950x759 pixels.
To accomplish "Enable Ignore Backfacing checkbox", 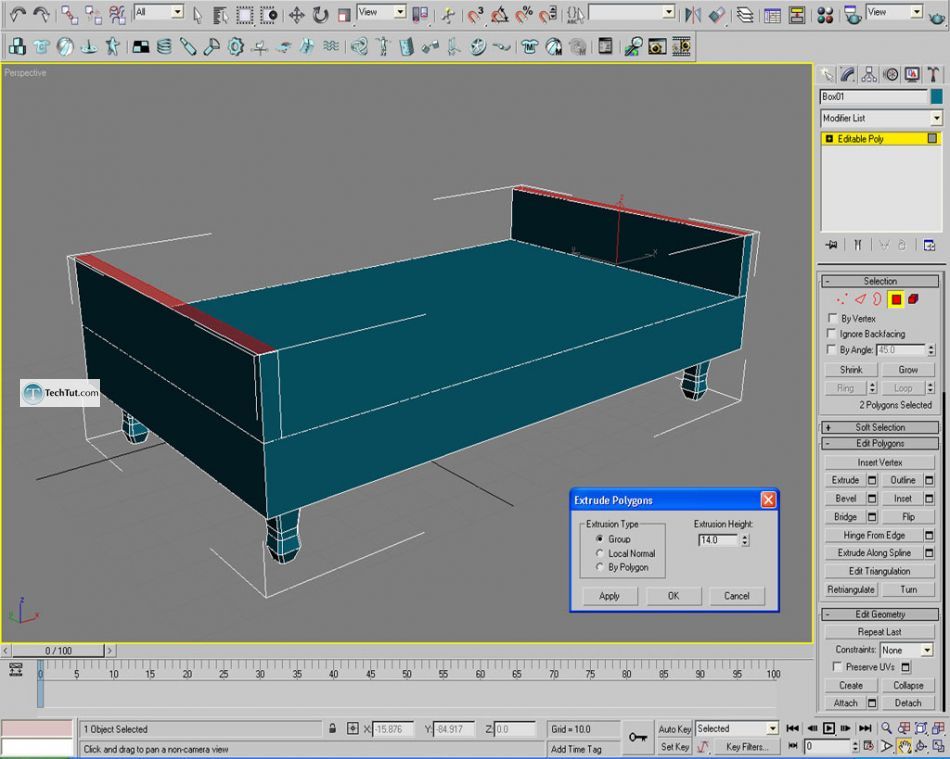I will pyautogui.click(x=831, y=333).
